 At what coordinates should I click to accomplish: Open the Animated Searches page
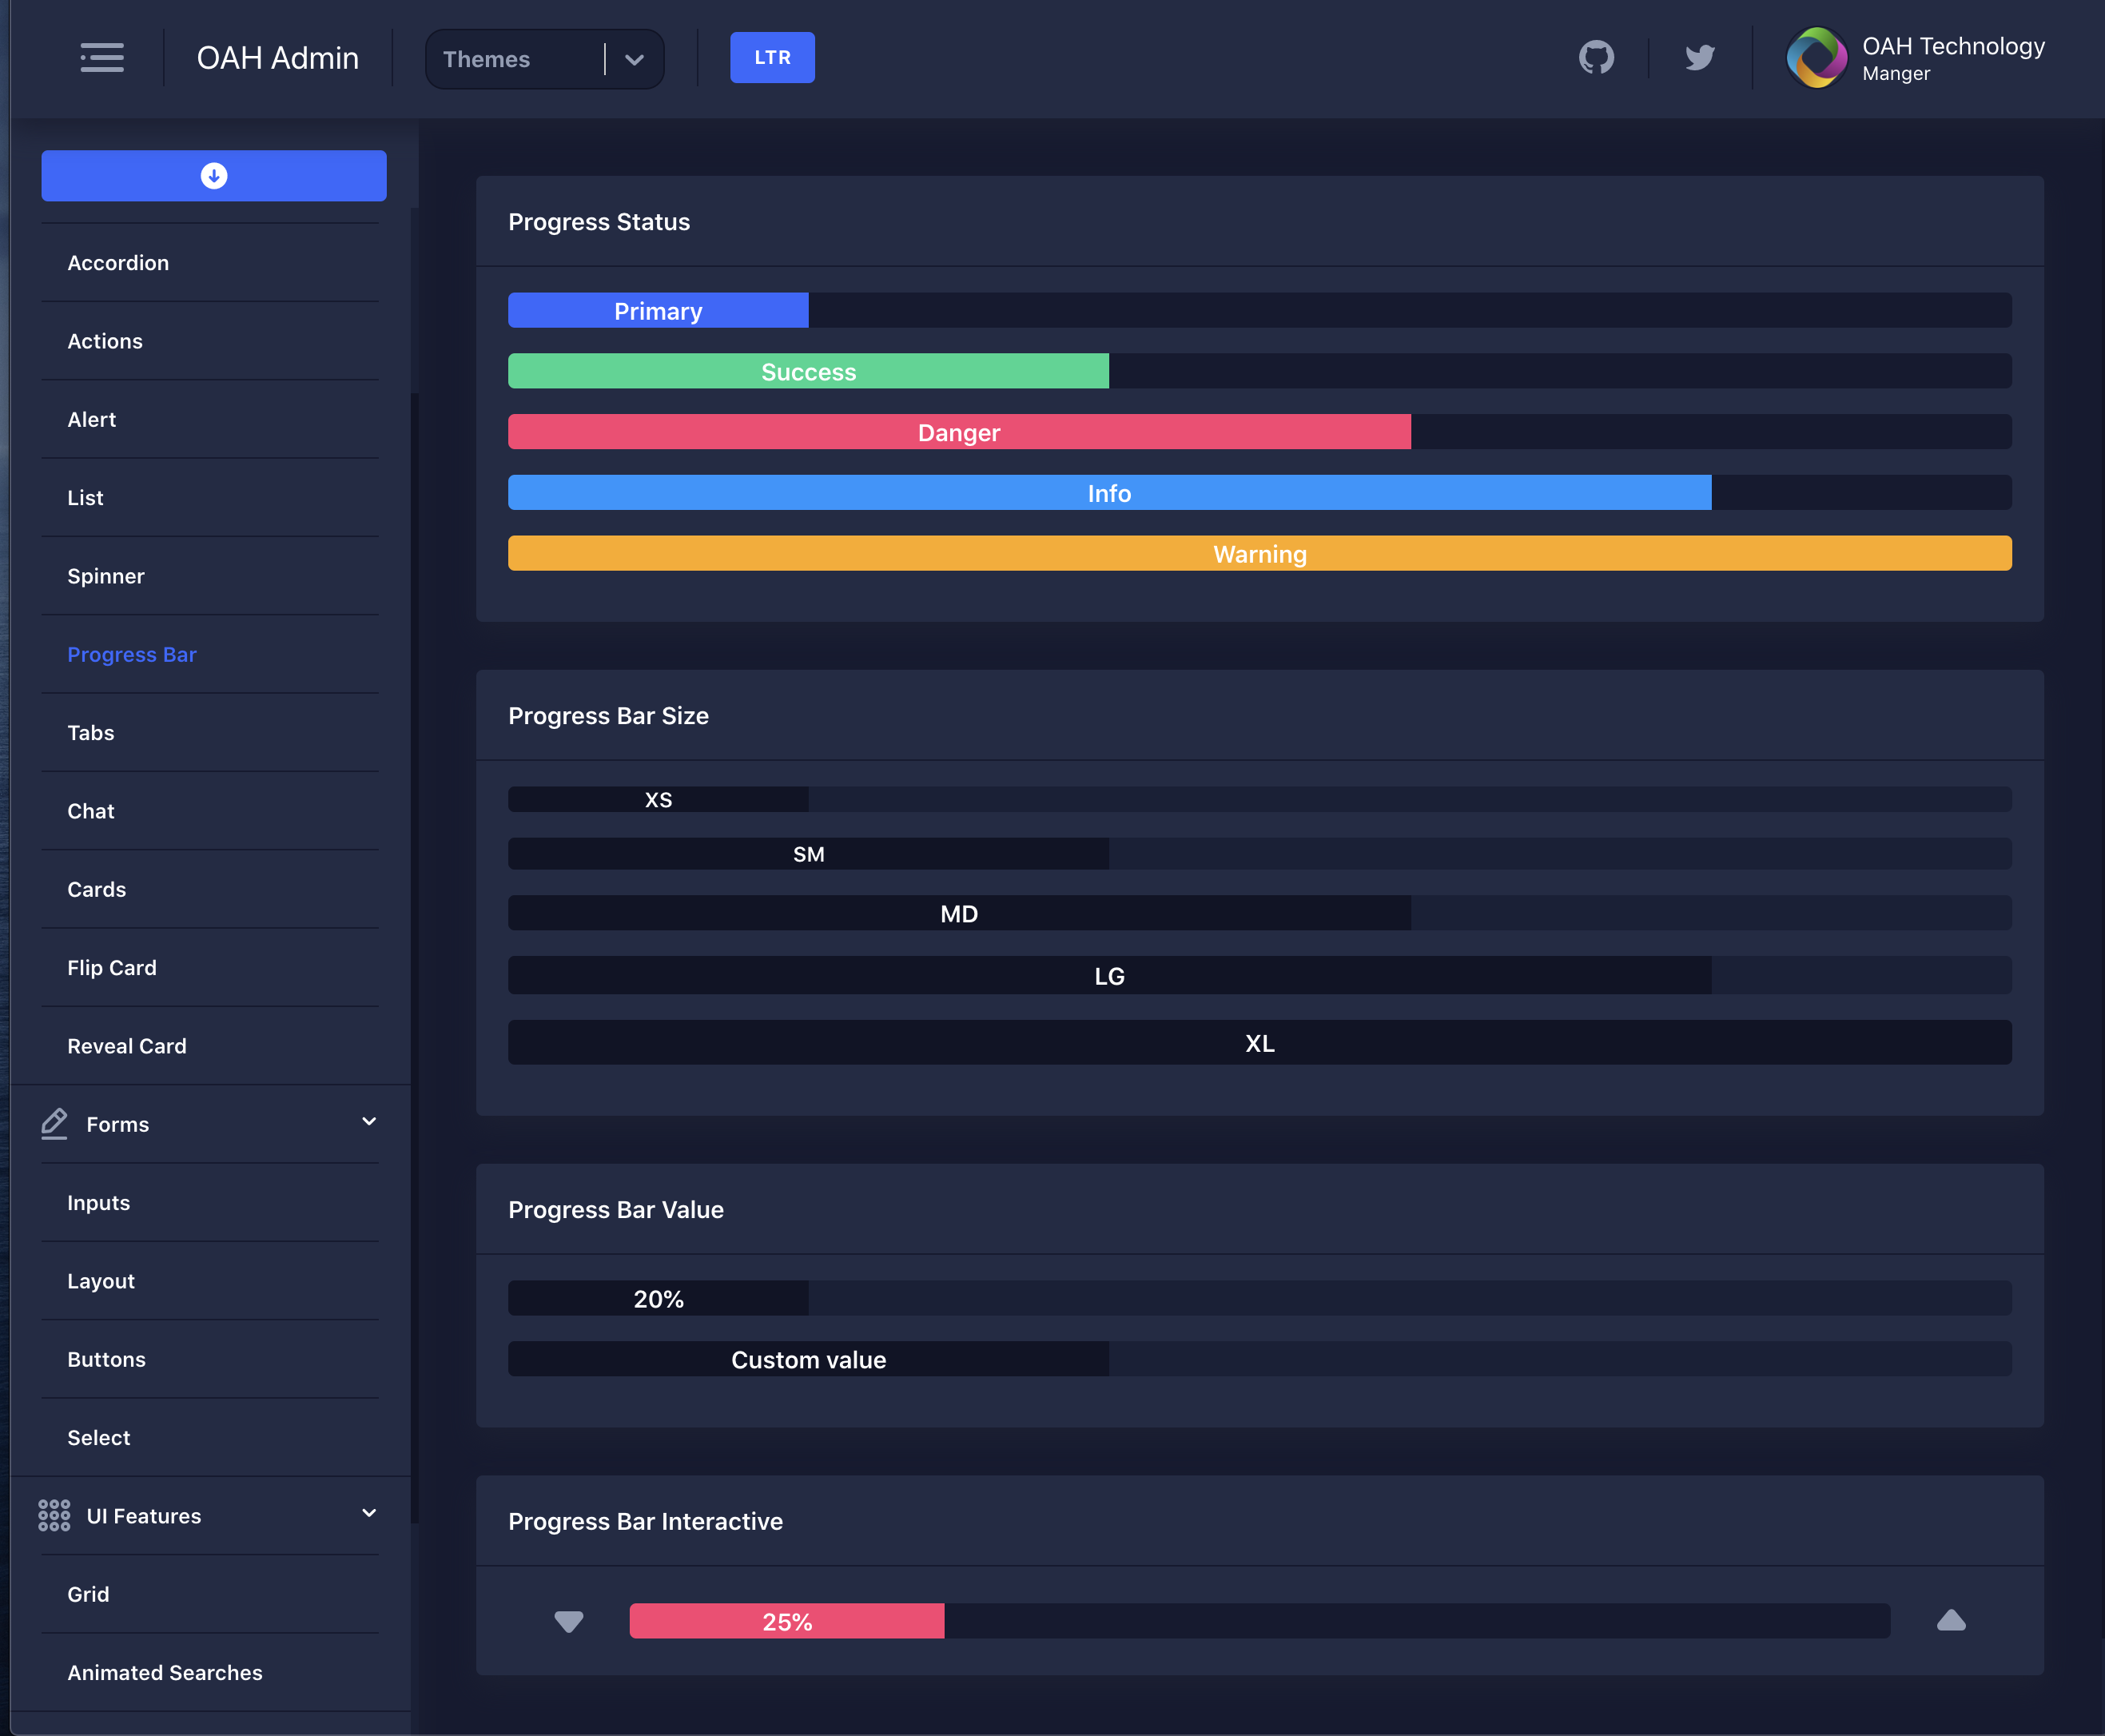(164, 1672)
